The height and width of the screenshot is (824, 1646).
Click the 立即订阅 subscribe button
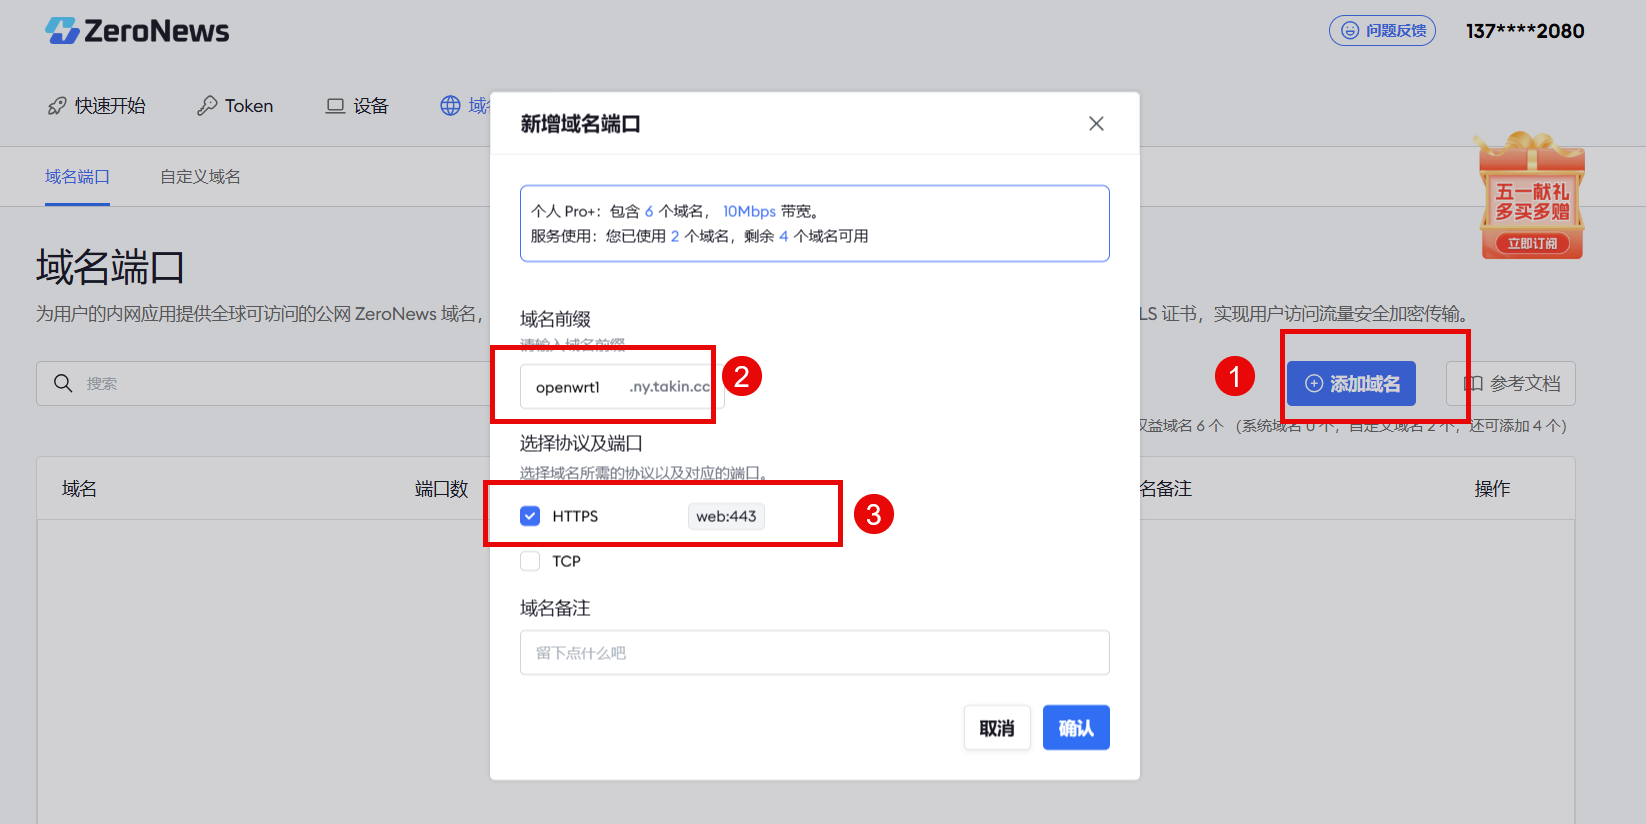(1532, 243)
